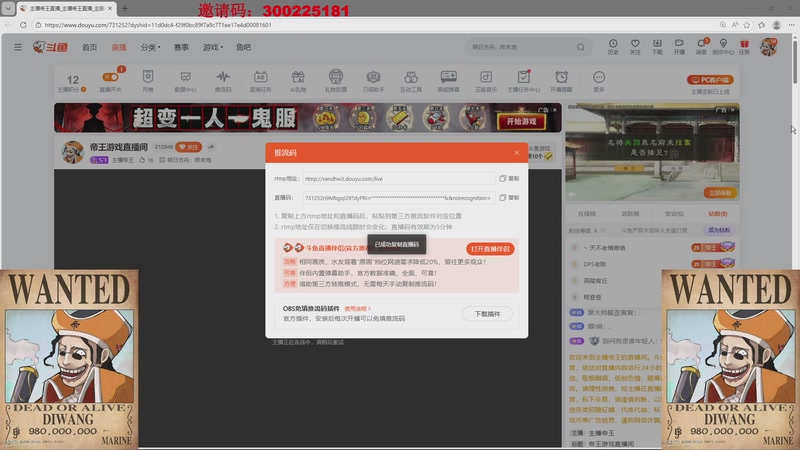Screen dimensions: 800x450
Task: Open the 任务 gift icon
Action: [744, 46]
